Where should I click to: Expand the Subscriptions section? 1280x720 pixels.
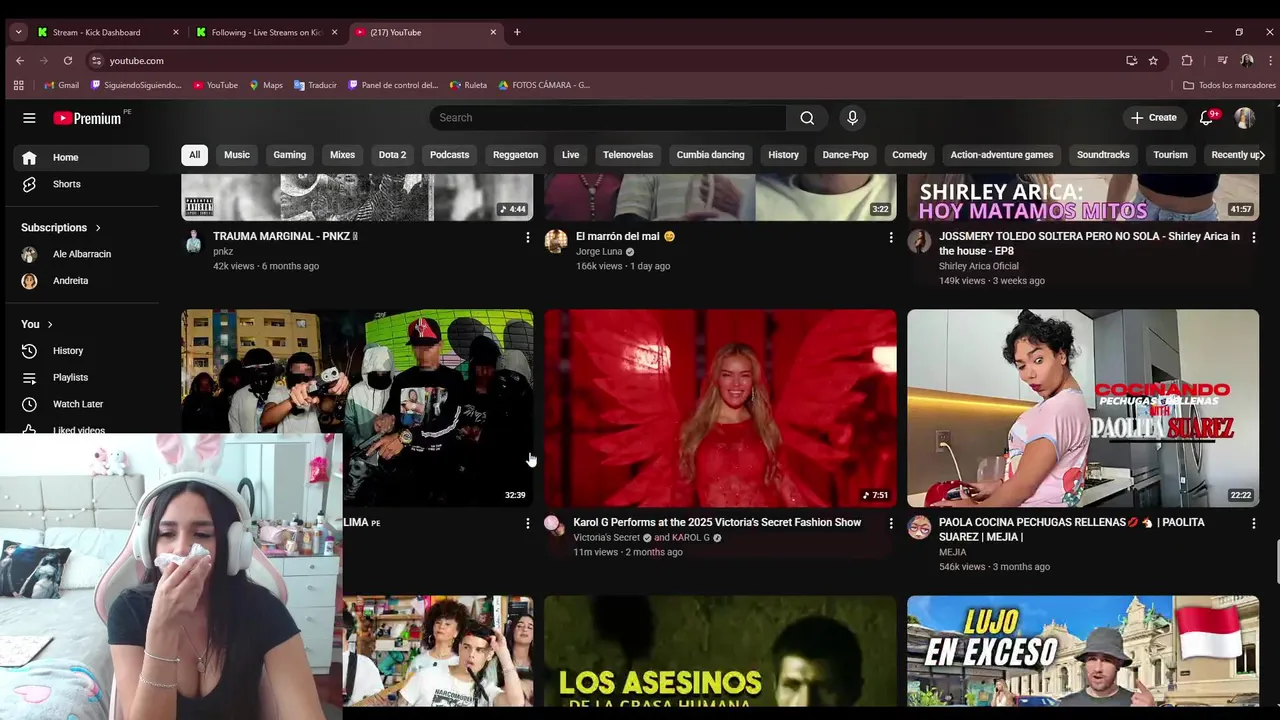coord(61,228)
